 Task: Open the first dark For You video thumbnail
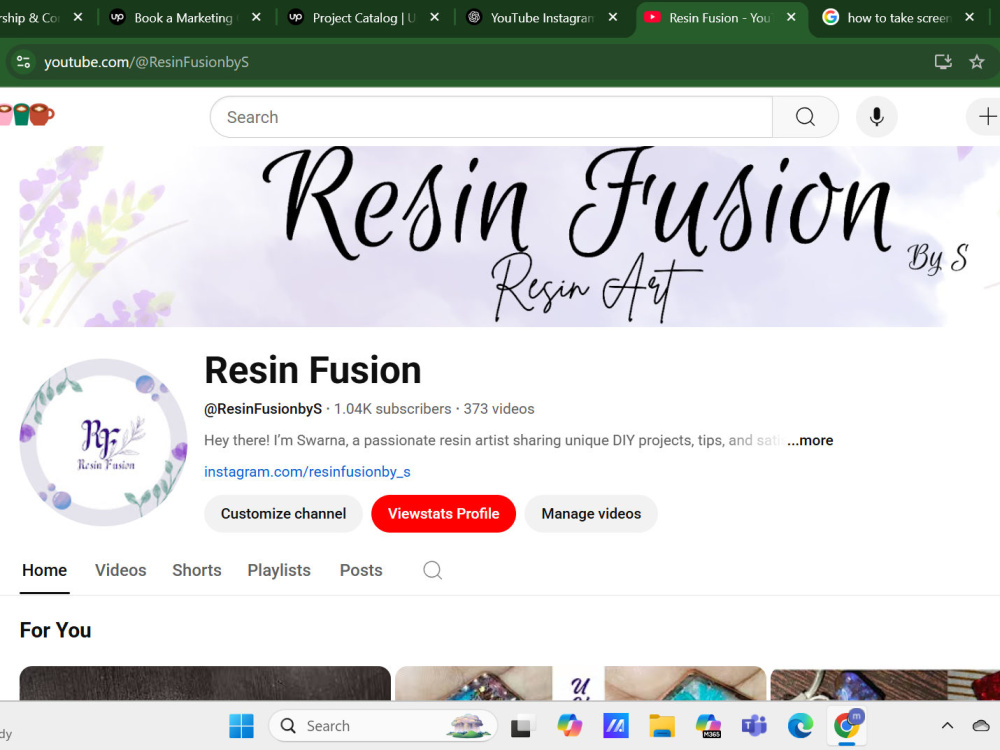click(x=205, y=683)
